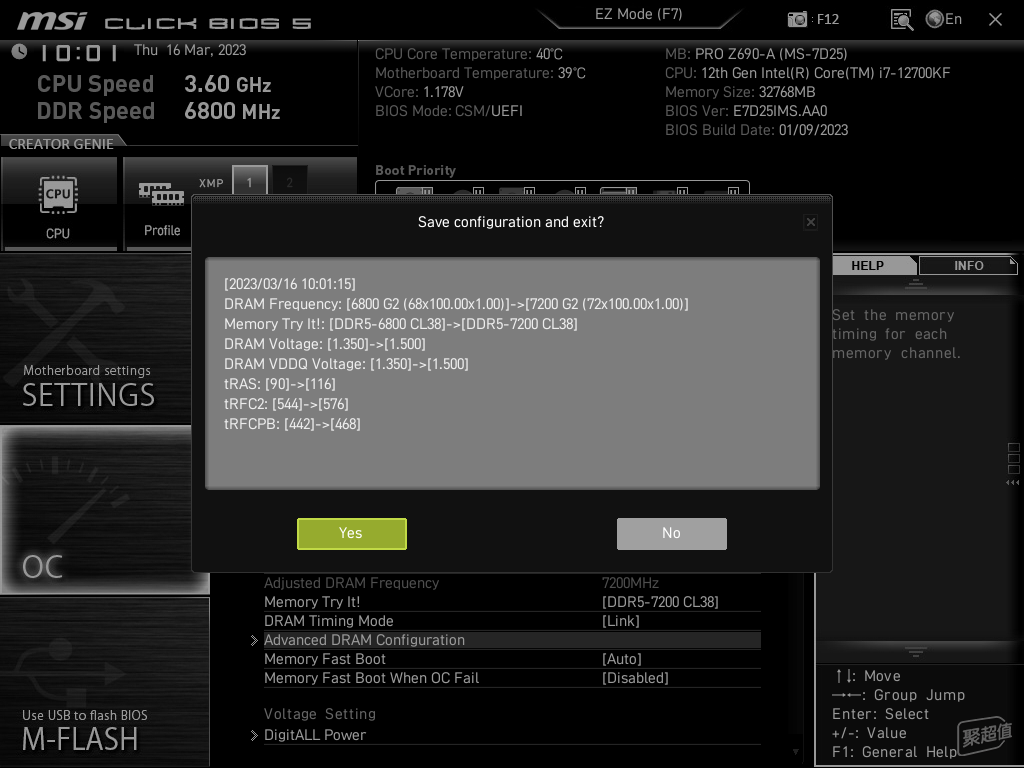This screenshot has width=1024, height=768.
Task: Click the dialog timestamp [2023/03/16 10:01:15]
Action: coord(289,284)
